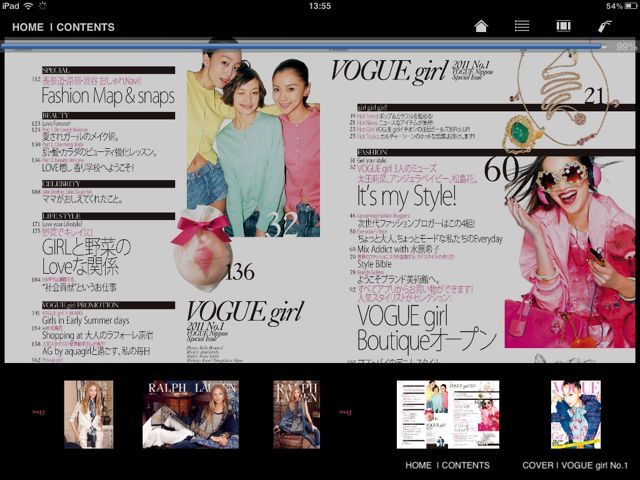Tap the VOGUE girl Boutique headline
The image size is (640, 480).
pos(427,329)
